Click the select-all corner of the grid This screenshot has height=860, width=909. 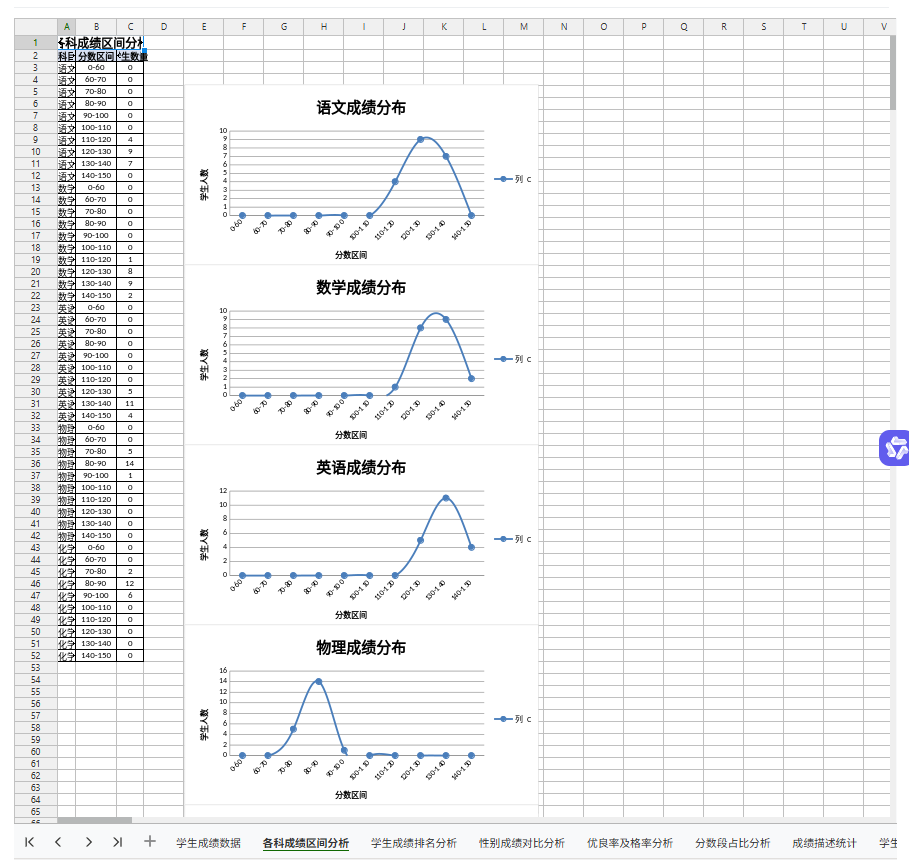tap(36, 26)
